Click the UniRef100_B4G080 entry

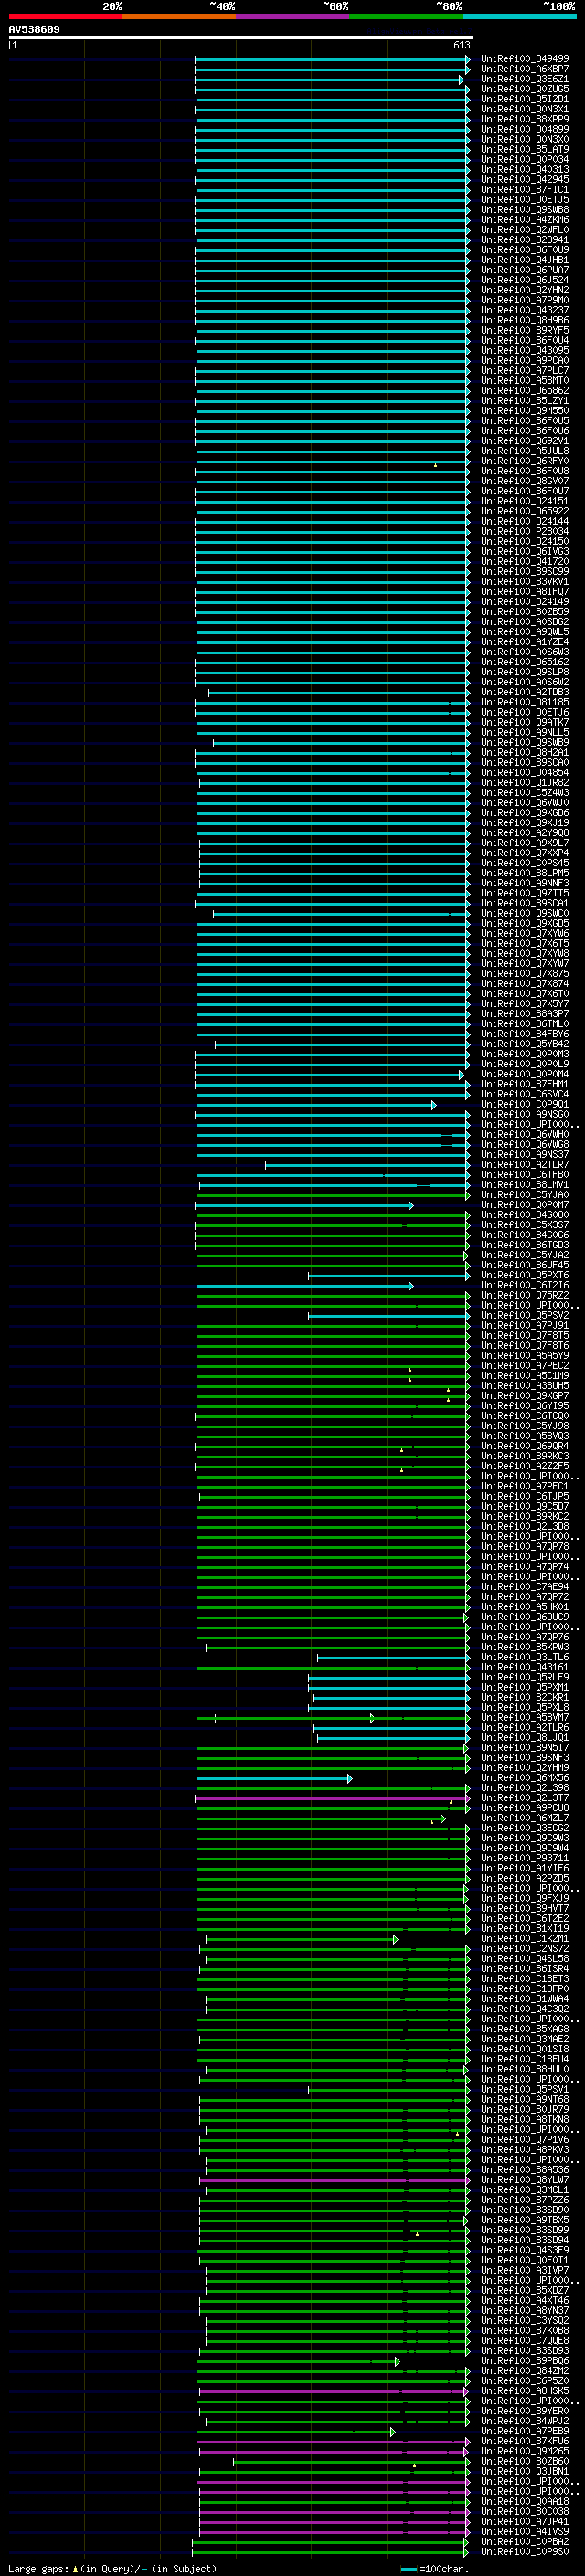(525, 1215)
